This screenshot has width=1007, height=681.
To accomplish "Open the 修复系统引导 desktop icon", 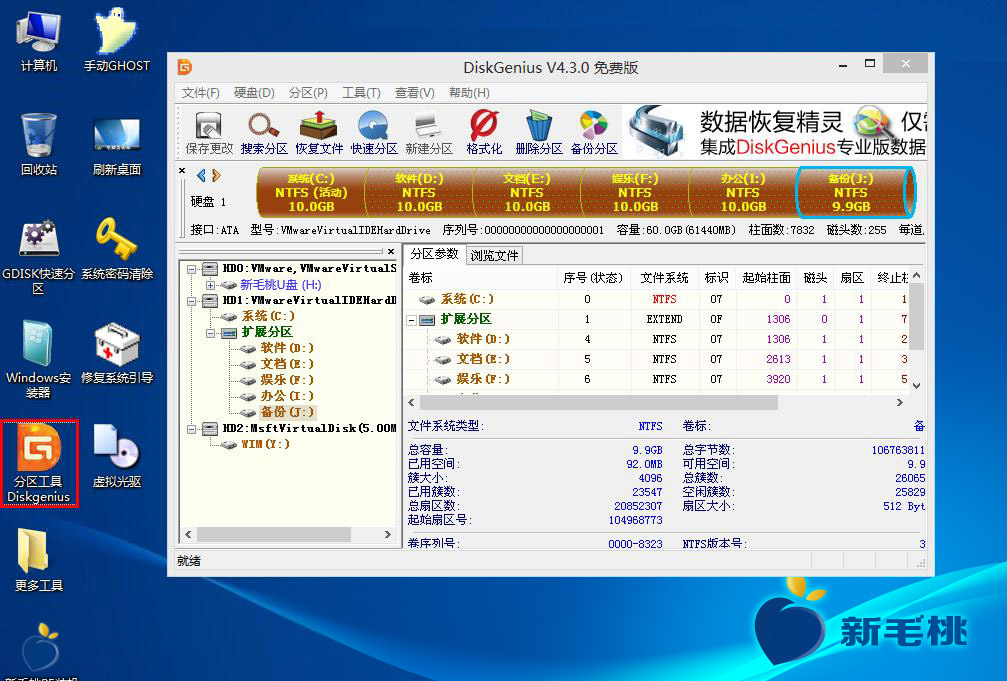I will [x=117, y=353].
